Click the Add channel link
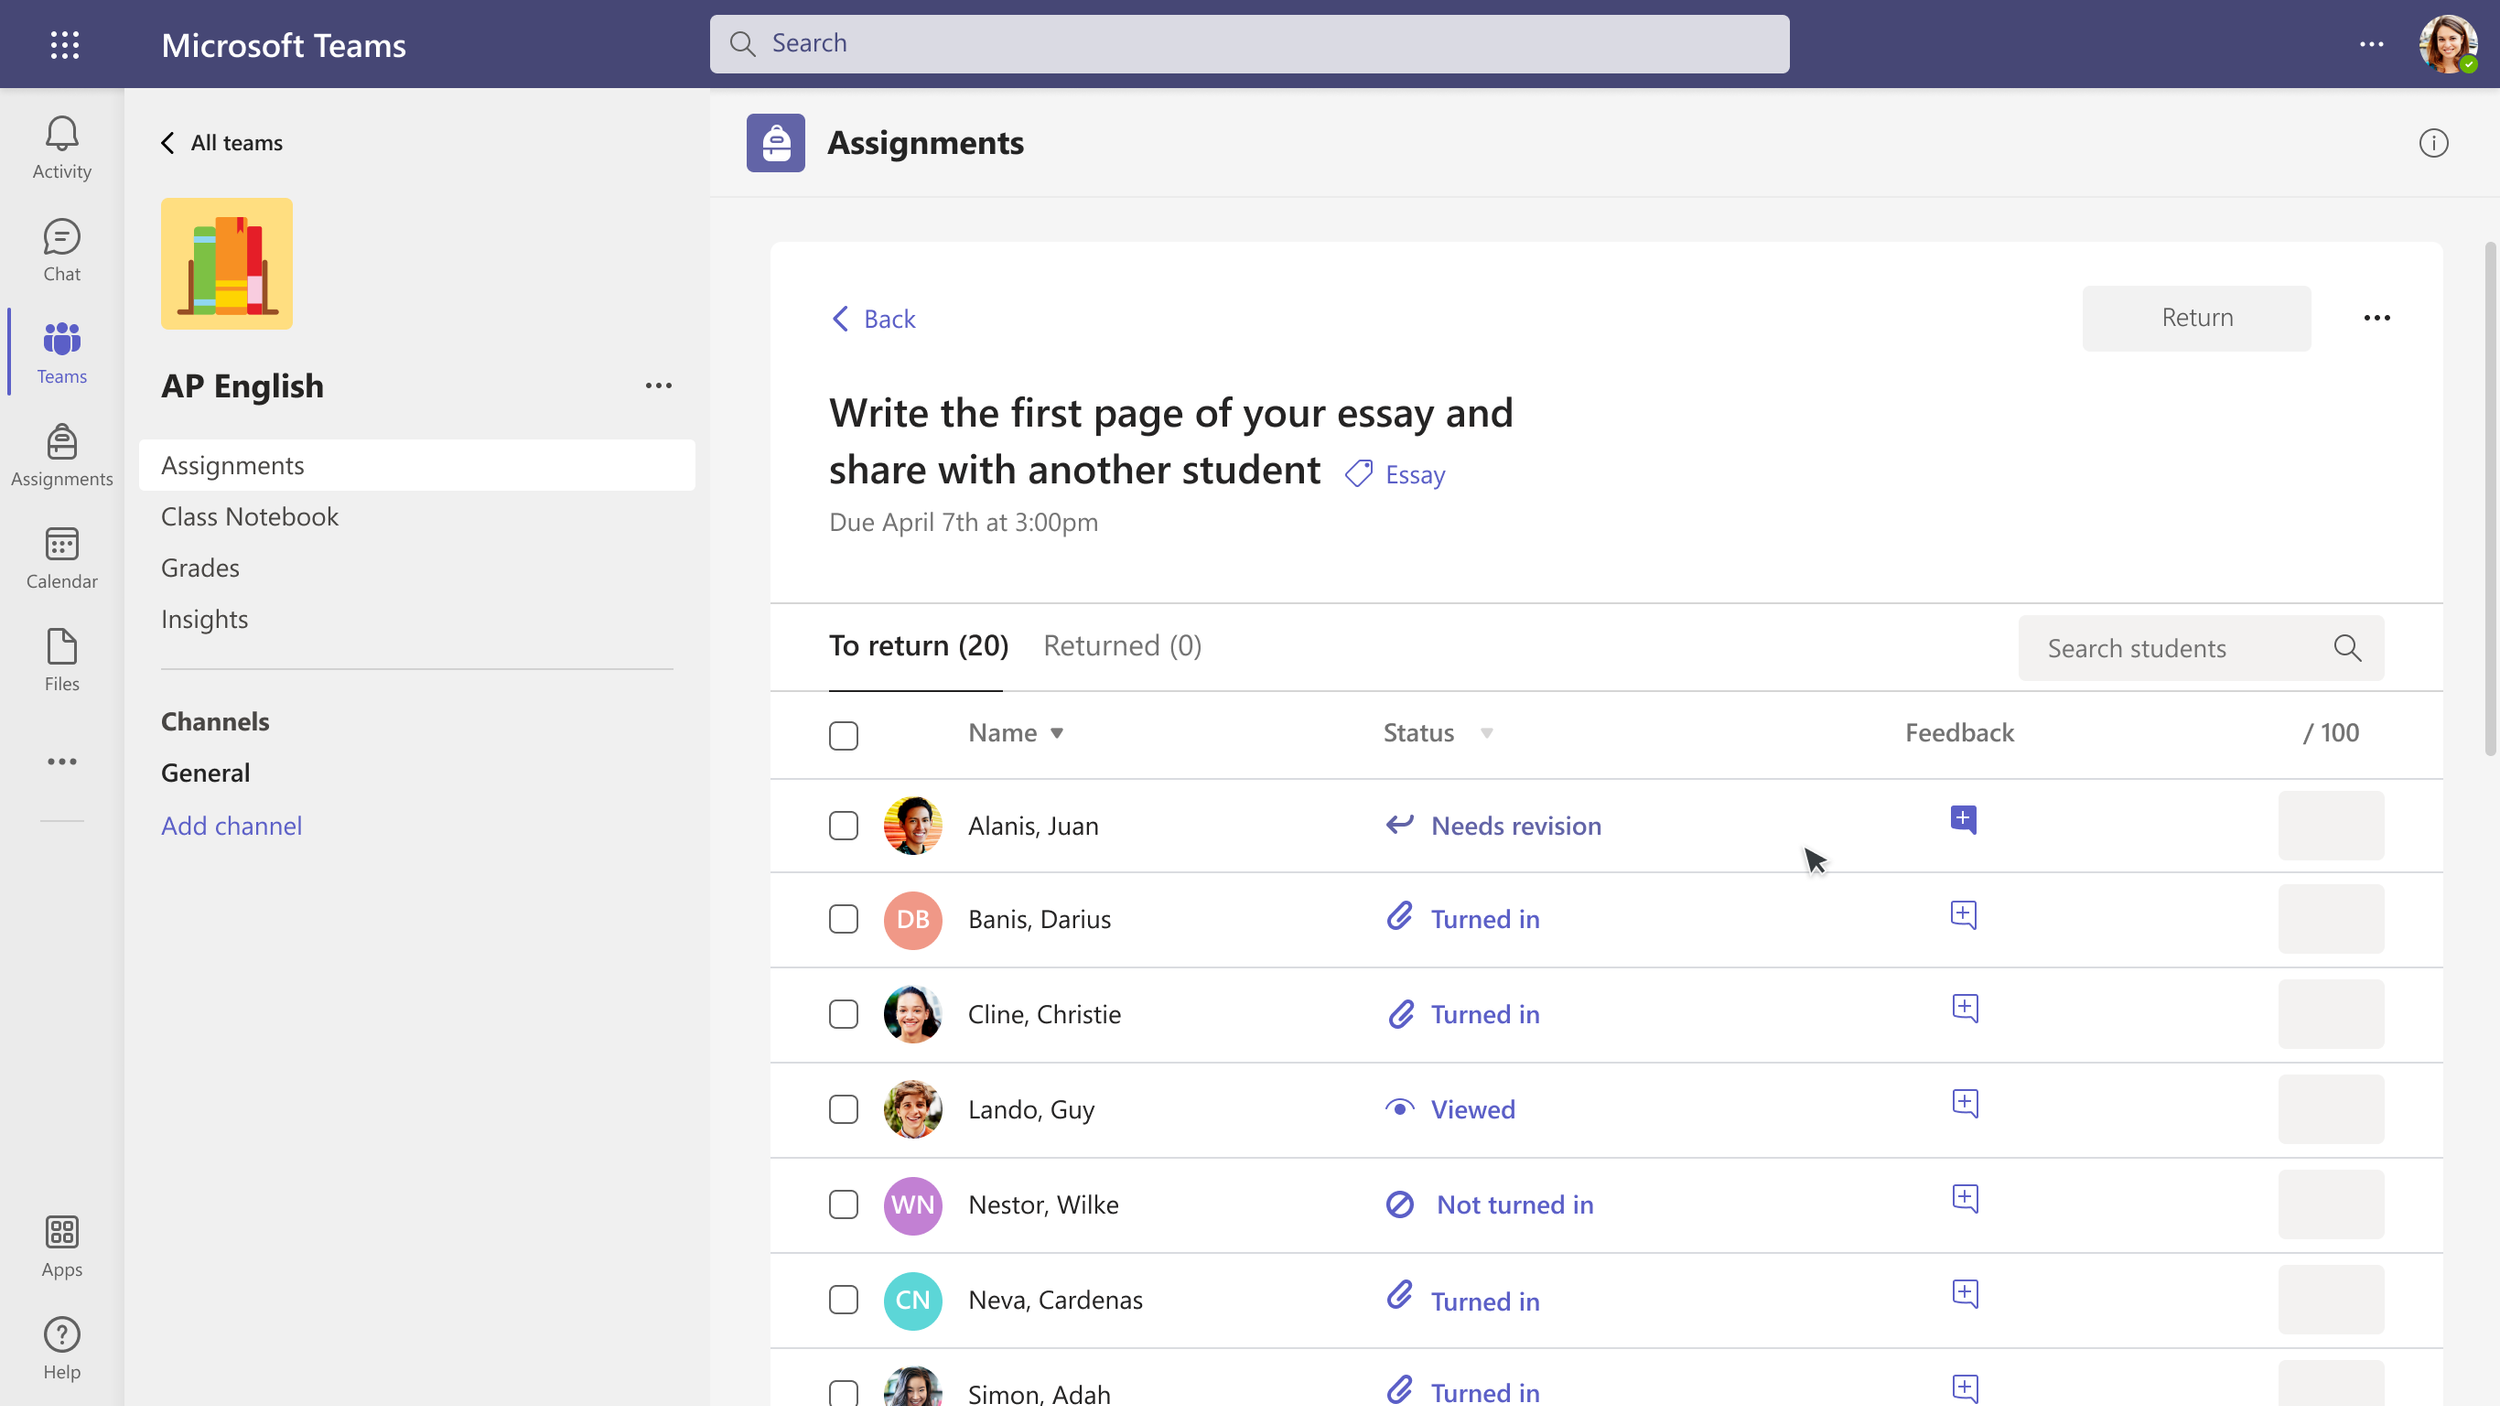Viewport: 2500px width, 1406px height. (x=231, y=826)
